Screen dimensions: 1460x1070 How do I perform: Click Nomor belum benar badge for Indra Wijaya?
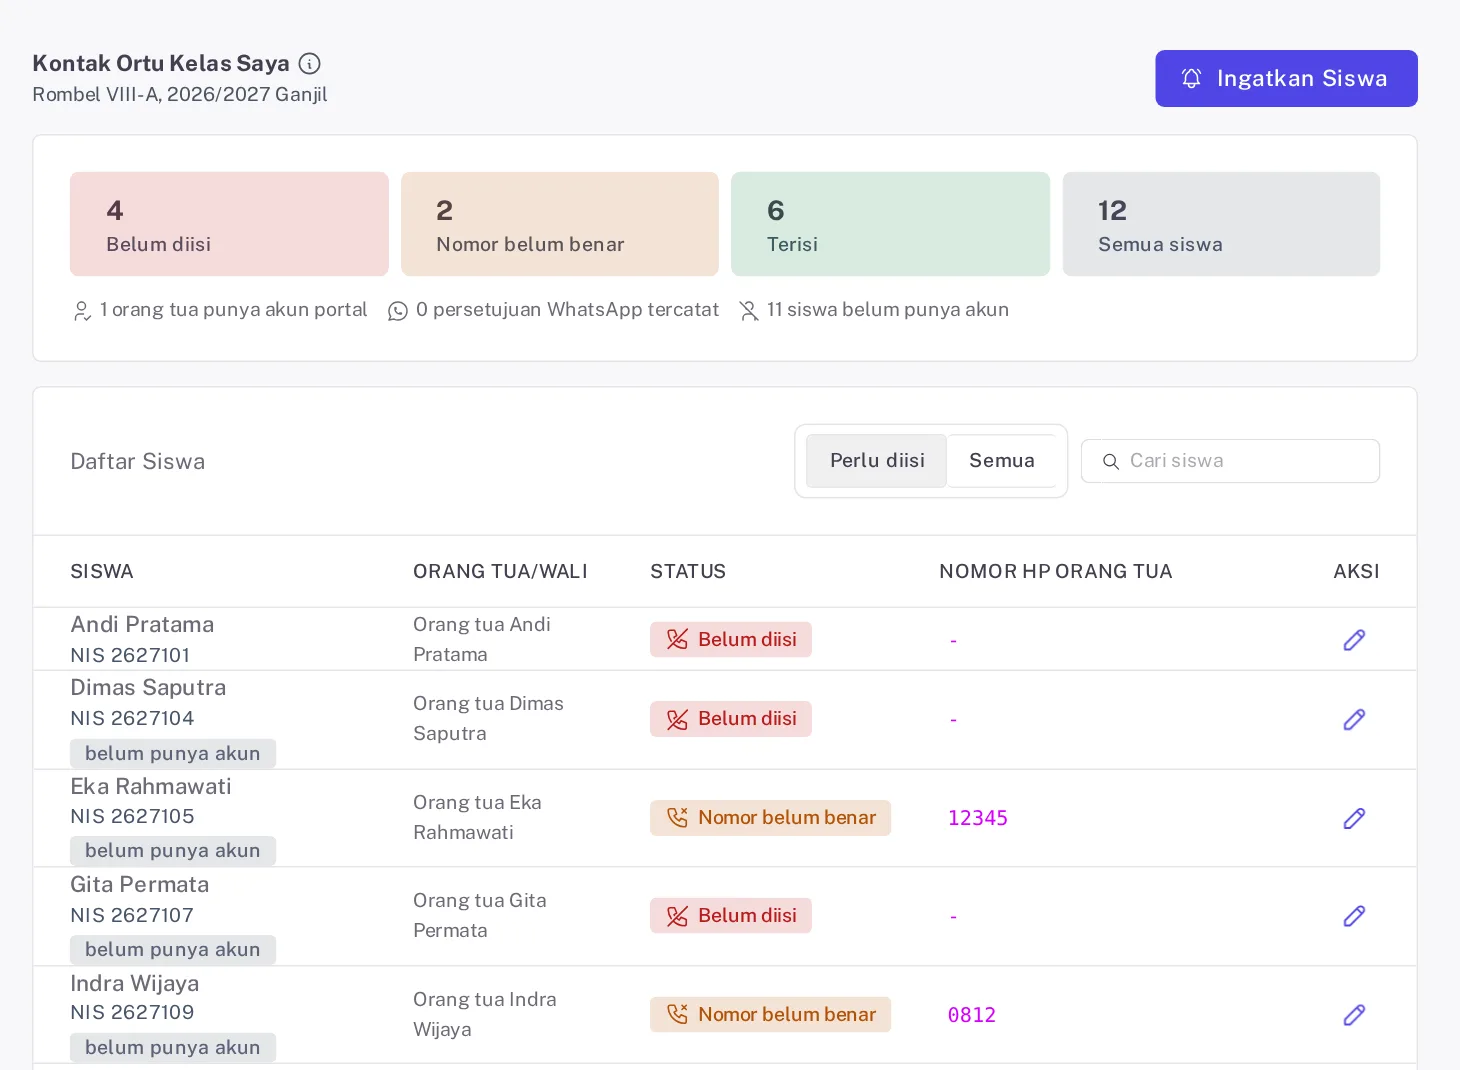point(770,1015)
